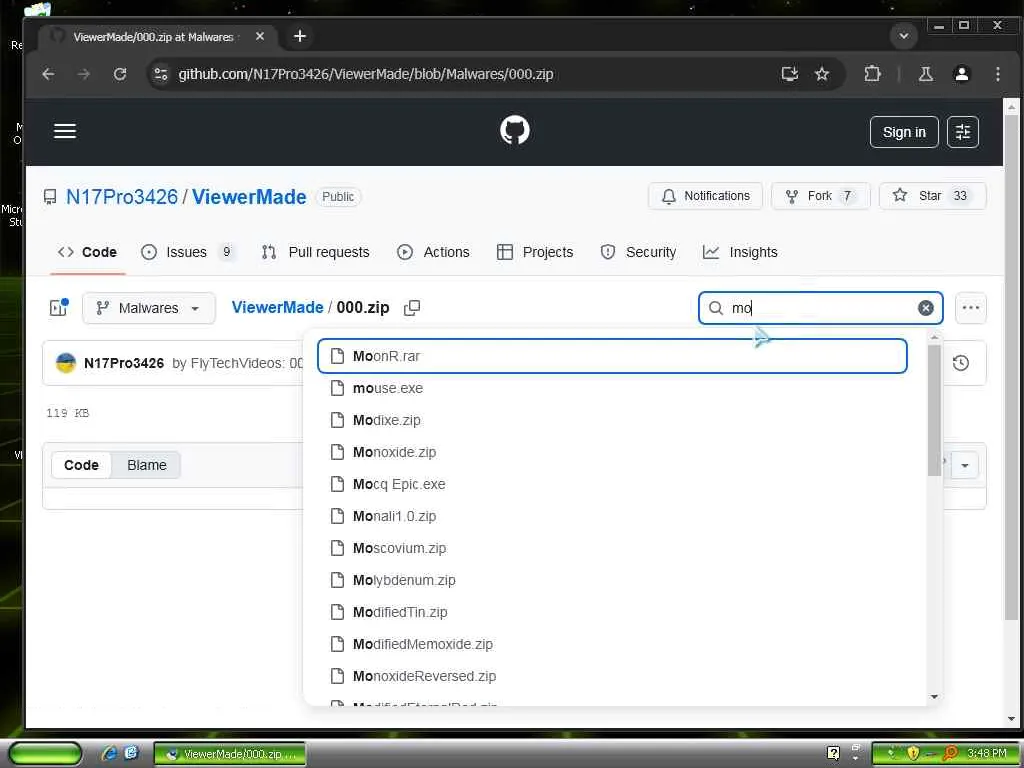Open the Chrome profile avatar
This screenshot has width=1024, height=768.
(x=961, y=74)
